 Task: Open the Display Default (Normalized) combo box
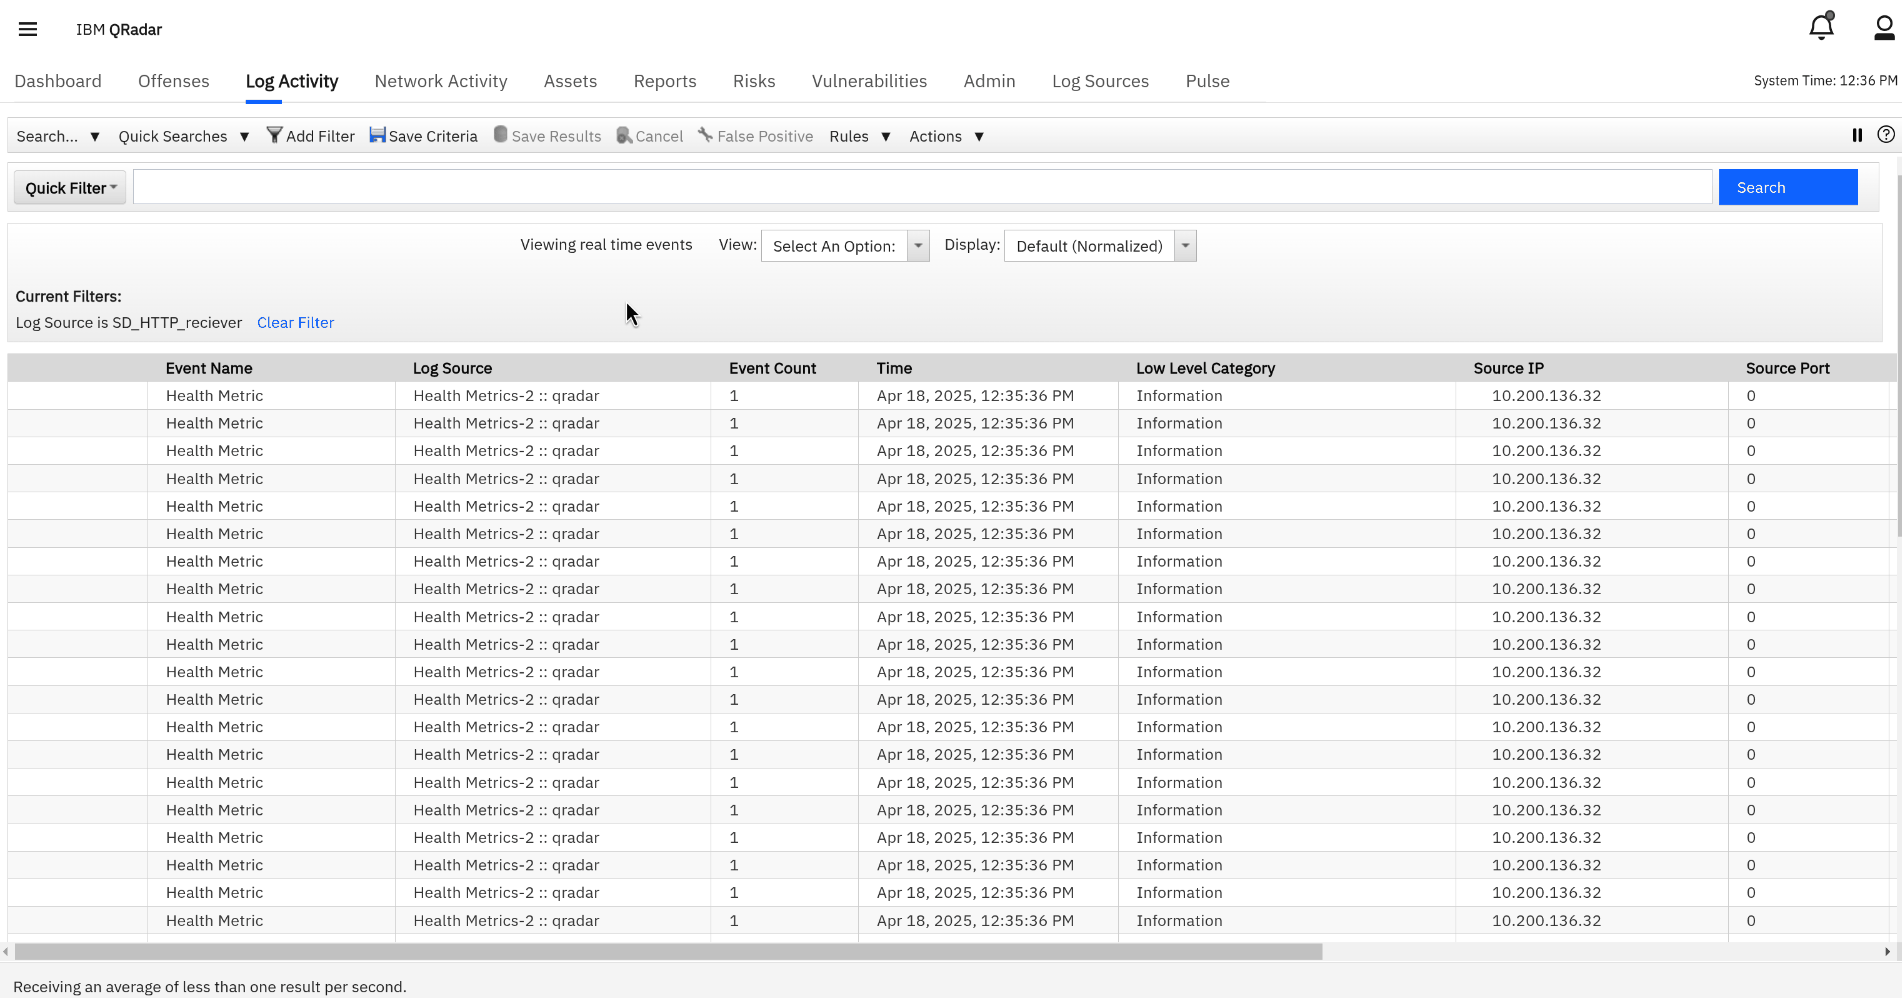1100,246
